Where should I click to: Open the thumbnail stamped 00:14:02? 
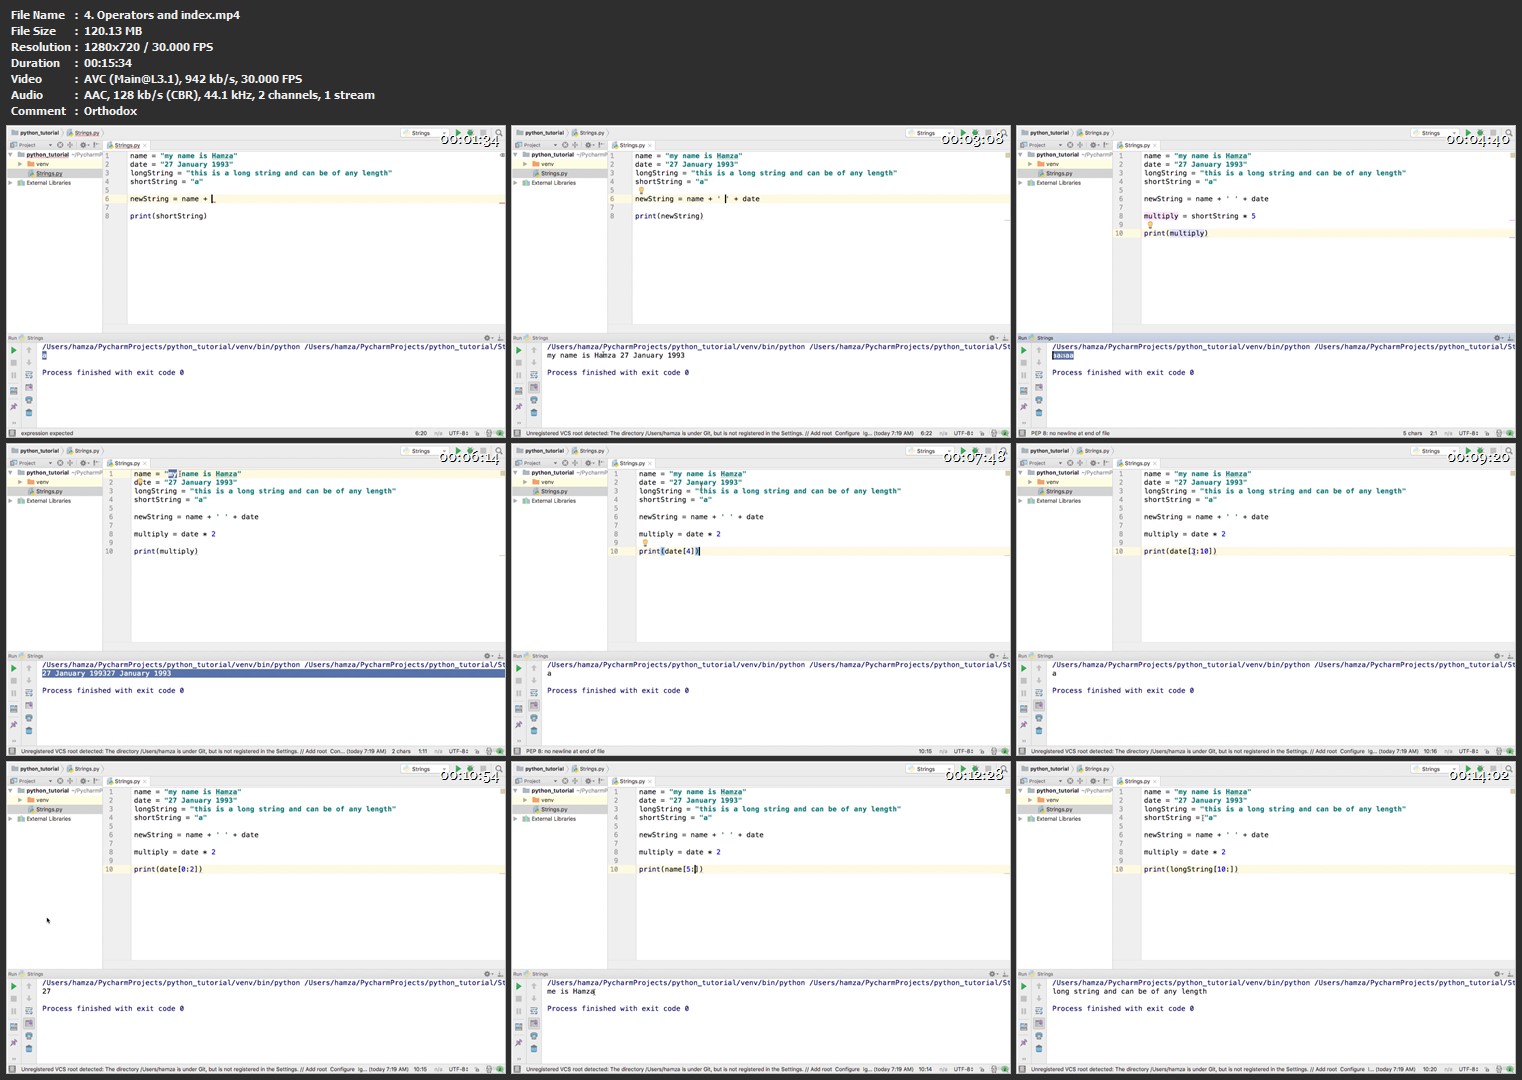1266,918
